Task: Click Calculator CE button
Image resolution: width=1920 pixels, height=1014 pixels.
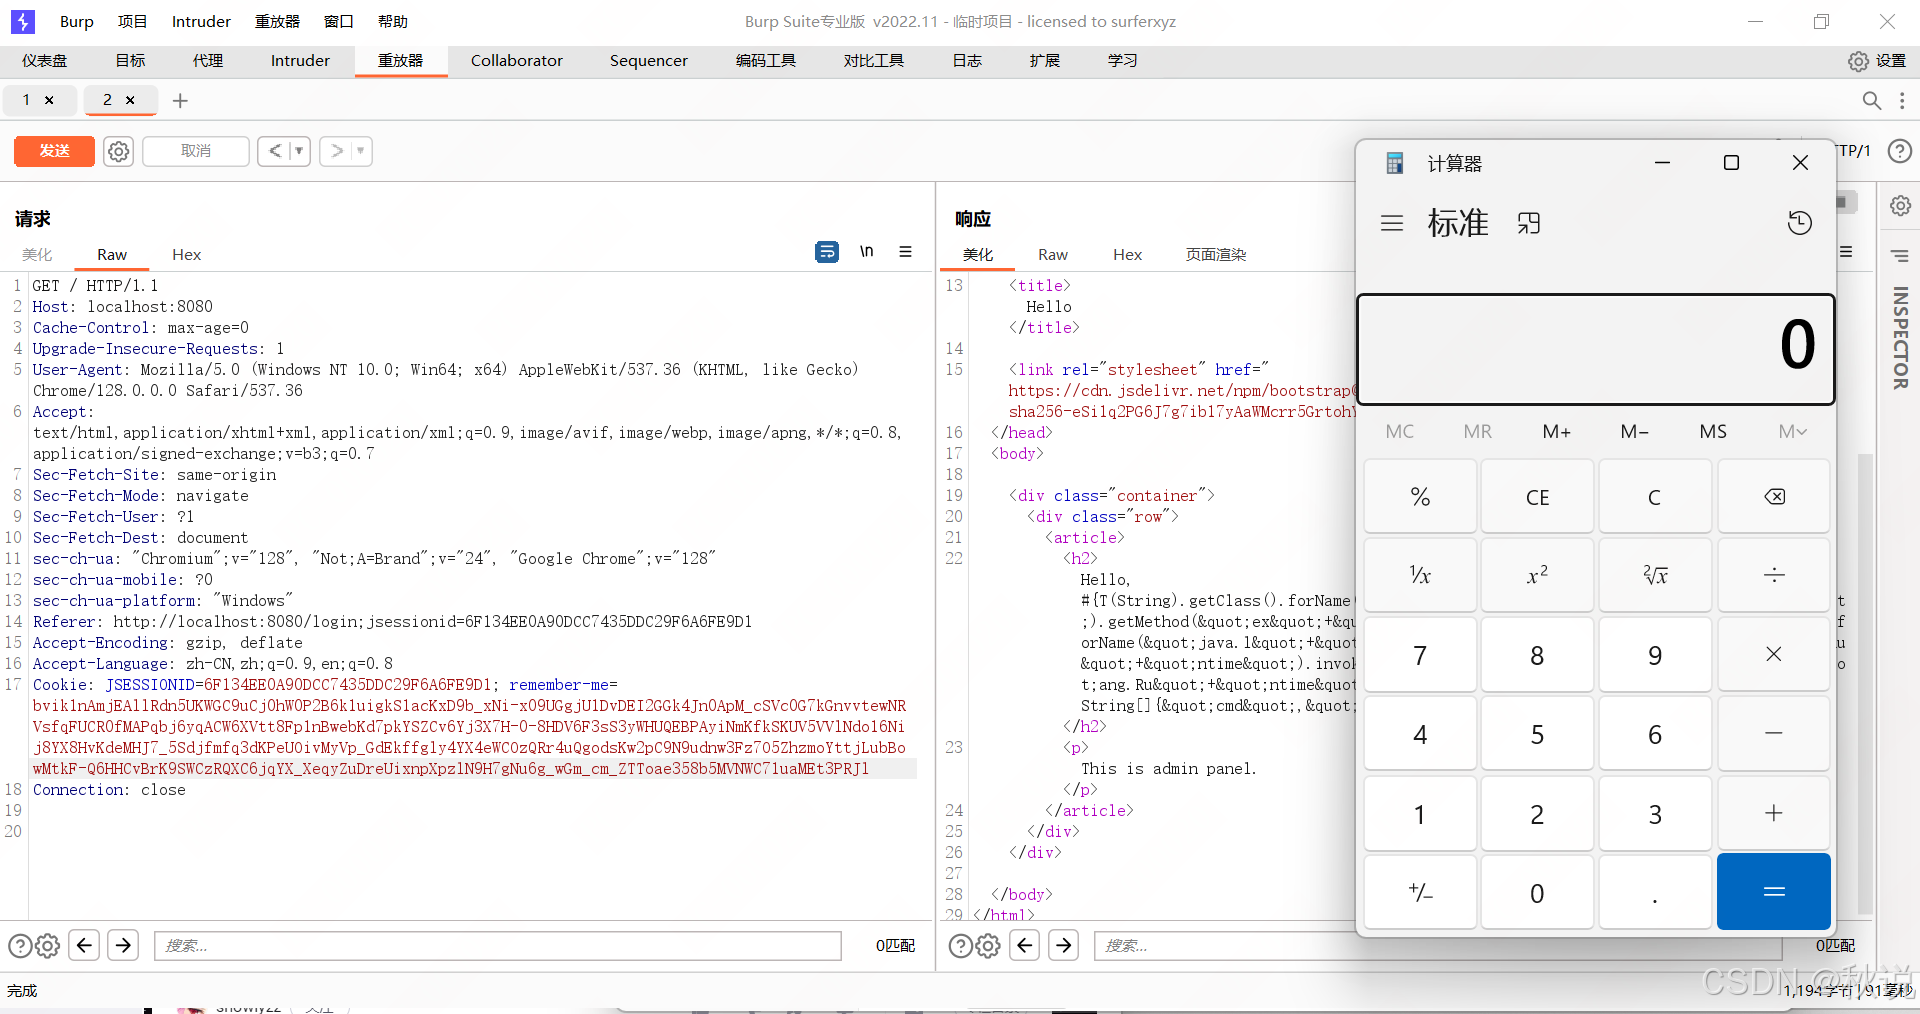Action: tap(1537, 497)
